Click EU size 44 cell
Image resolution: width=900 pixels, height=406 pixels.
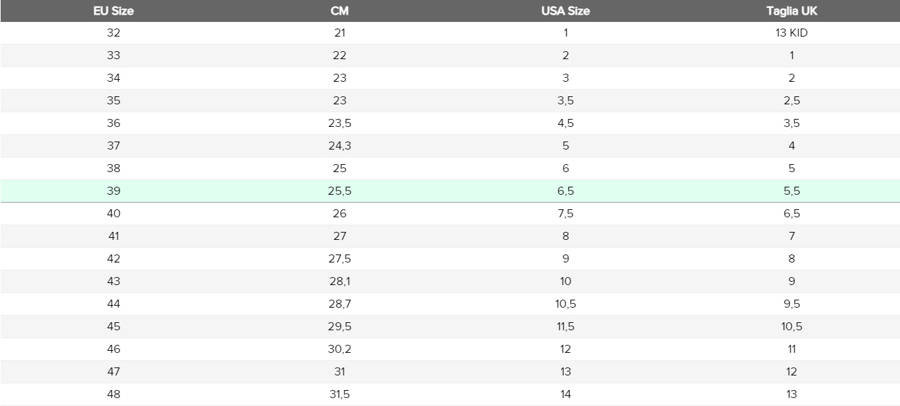[113, 304]
